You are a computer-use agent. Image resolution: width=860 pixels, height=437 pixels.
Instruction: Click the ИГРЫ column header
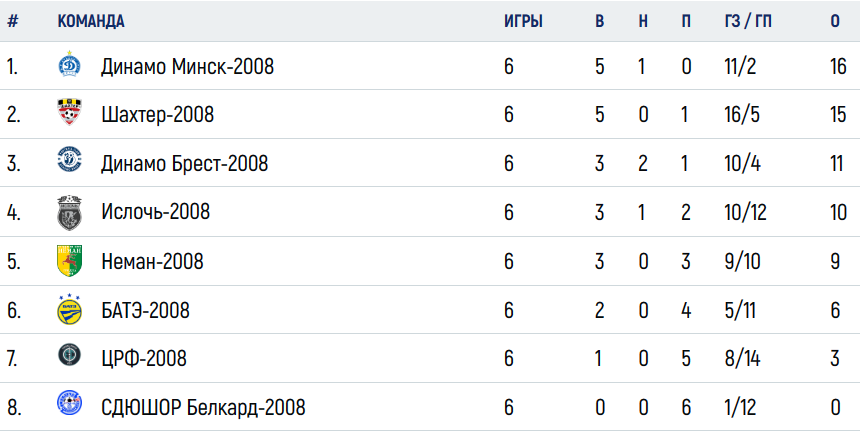[523, 21]
